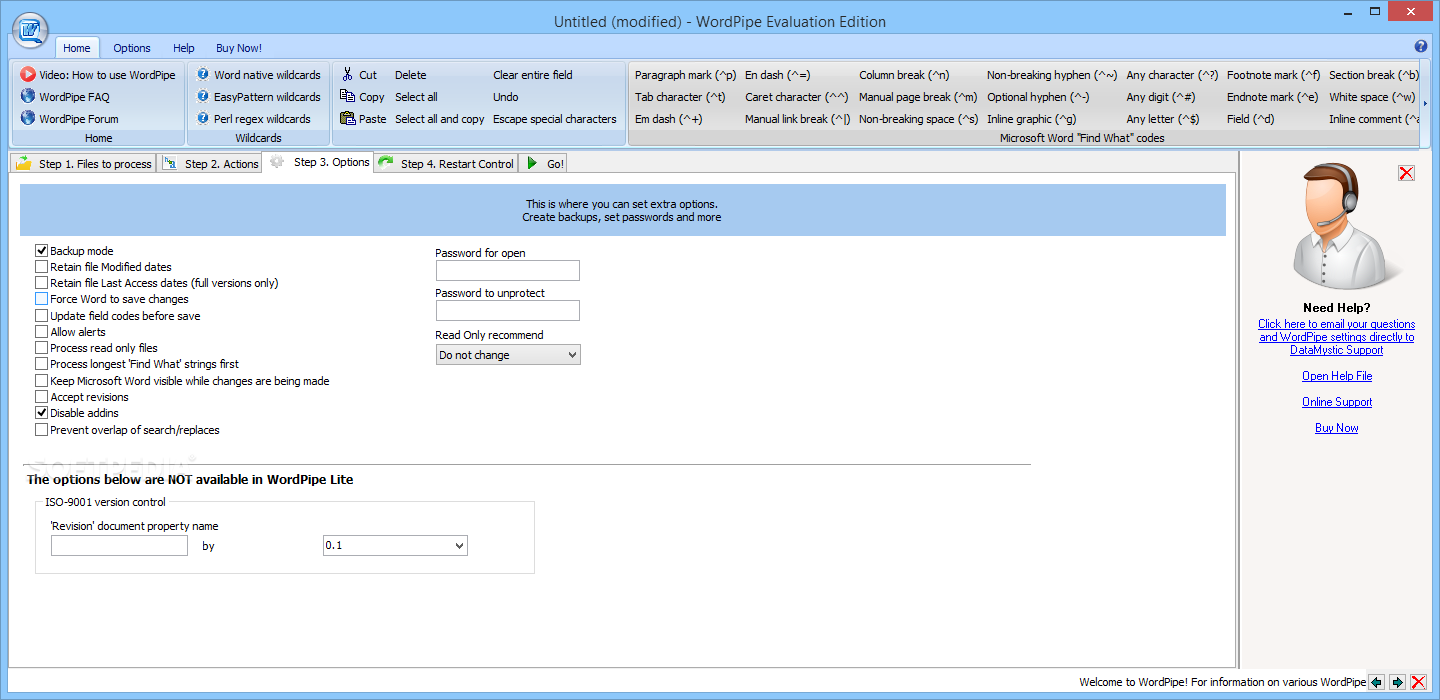
Task: Toggle the Backup mode checkbox
Action: pyautogui.click(x=41, y=251)
